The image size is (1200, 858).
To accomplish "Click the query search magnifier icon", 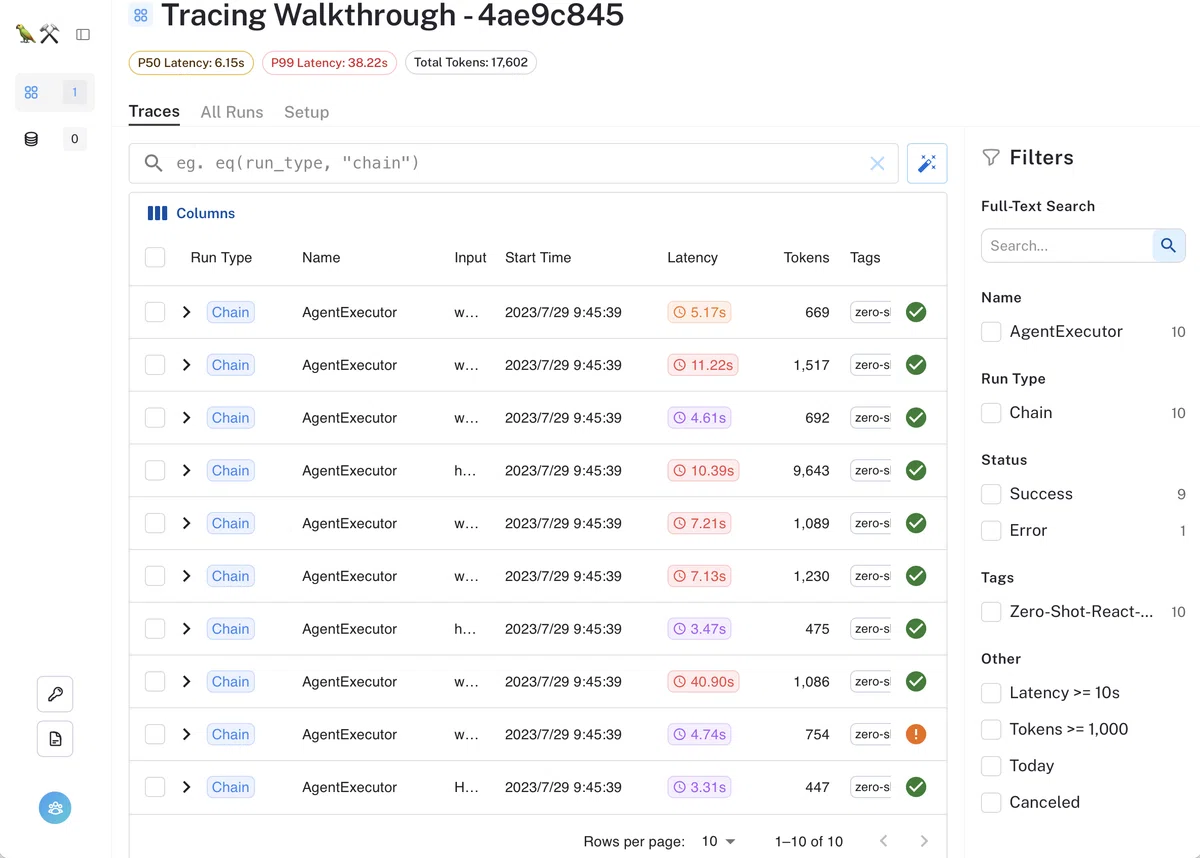I will [x=153, y=163].
